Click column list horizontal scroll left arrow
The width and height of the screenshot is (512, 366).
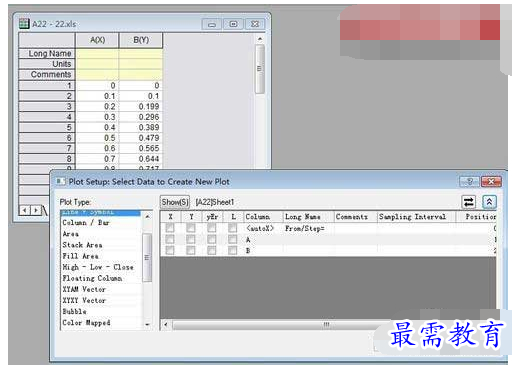click(166, 324)
